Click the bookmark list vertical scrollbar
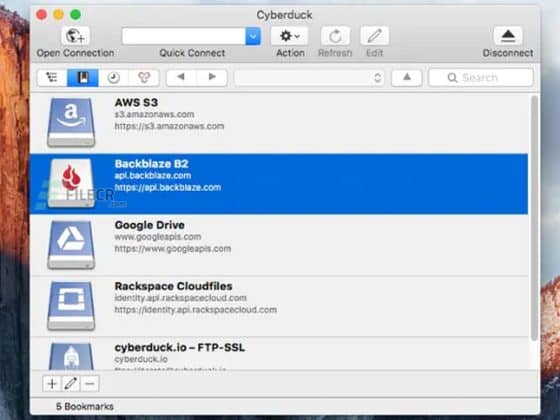Image resolution: width=560 pixels, height=420 pixels. click(534, 218)
